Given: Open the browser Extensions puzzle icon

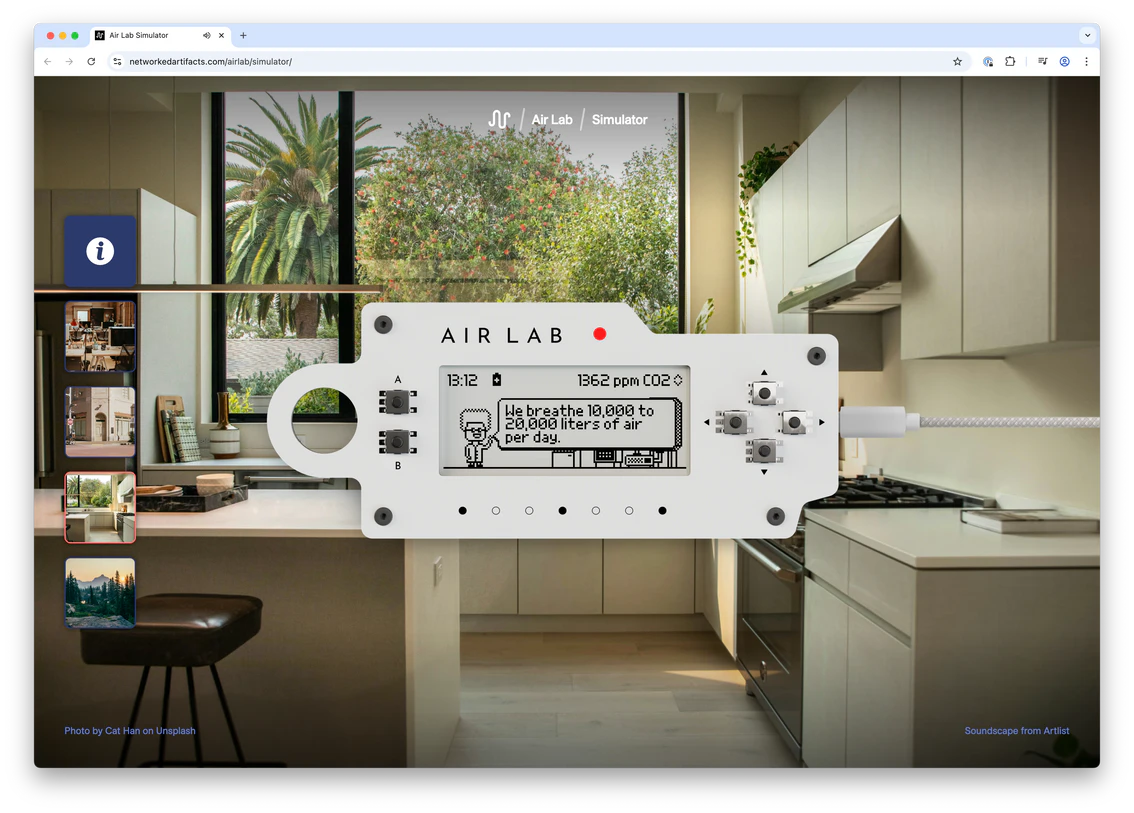Looking at the screenshot, I should coord(1010,62).
